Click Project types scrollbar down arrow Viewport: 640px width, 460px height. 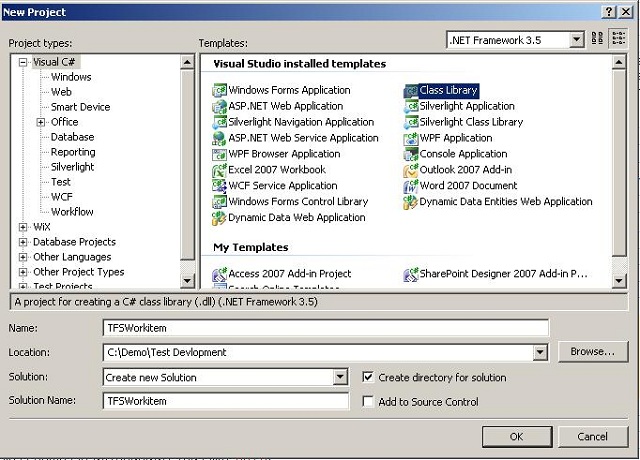click(x=187, y=280)
